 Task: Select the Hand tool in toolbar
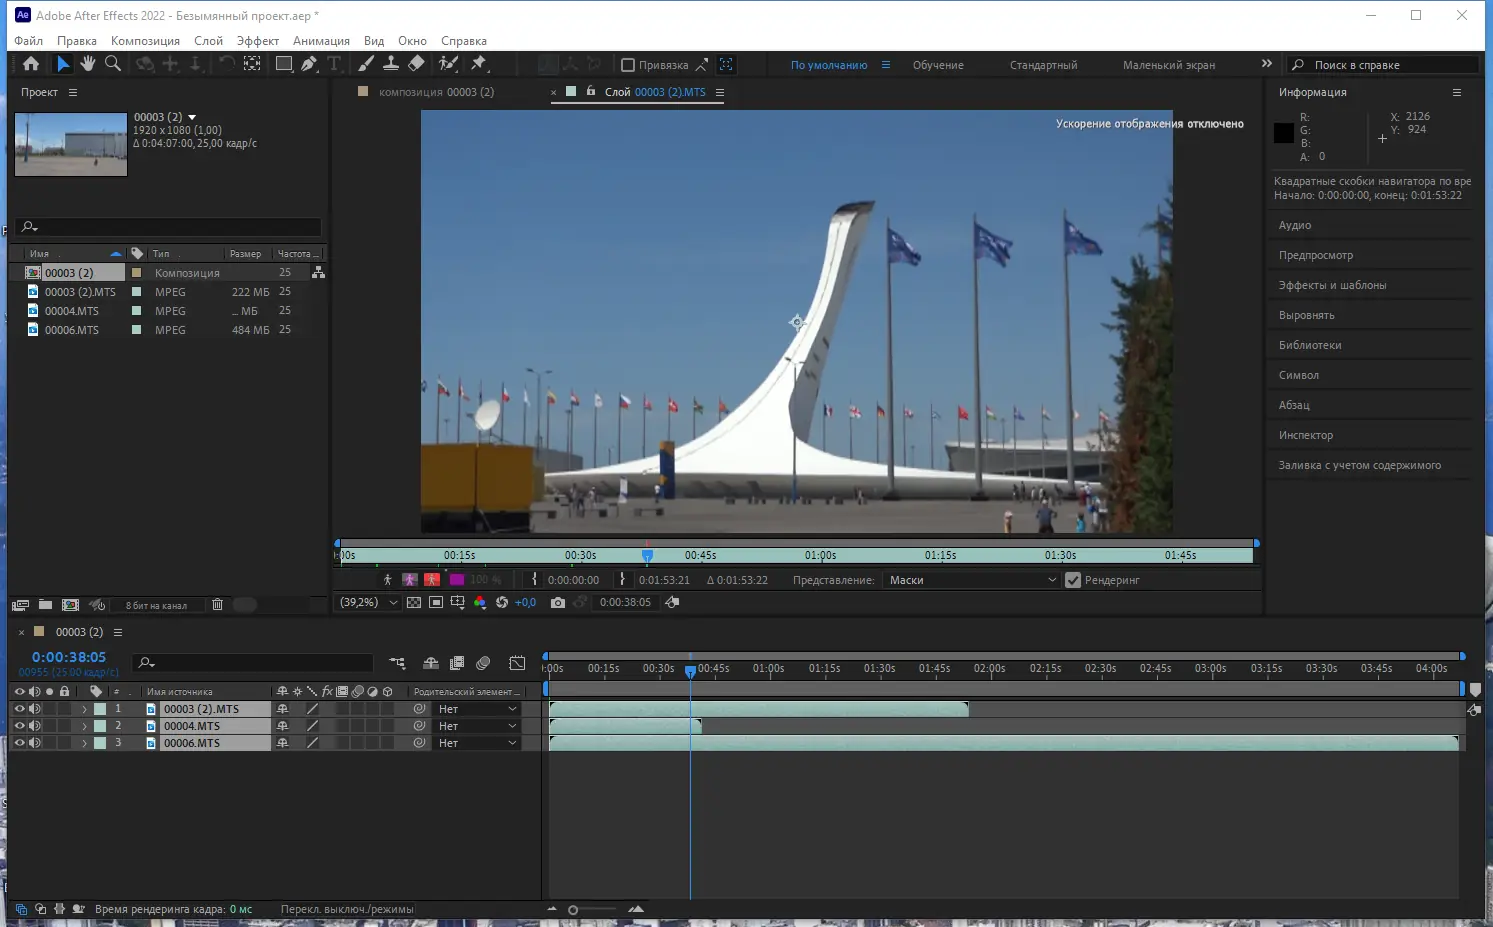tap(88, 64)
